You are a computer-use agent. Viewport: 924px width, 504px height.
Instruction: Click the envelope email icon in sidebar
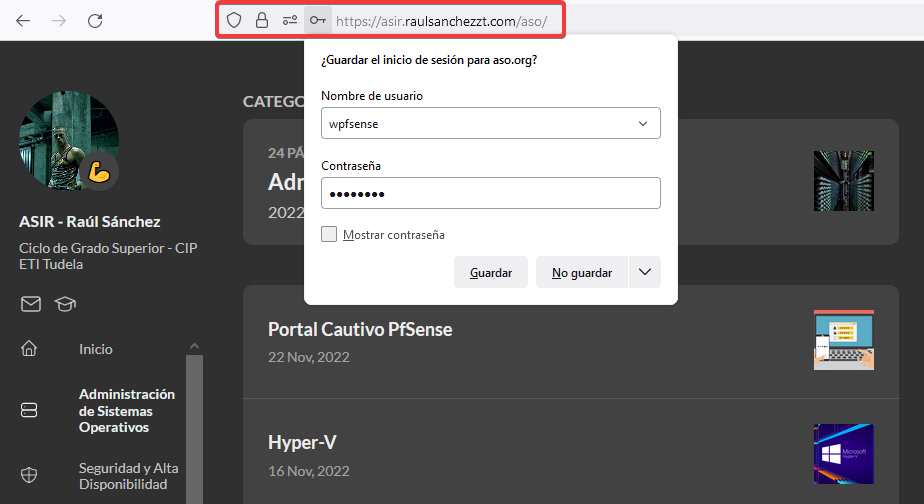pyautogui.click(x=31, y=304)
